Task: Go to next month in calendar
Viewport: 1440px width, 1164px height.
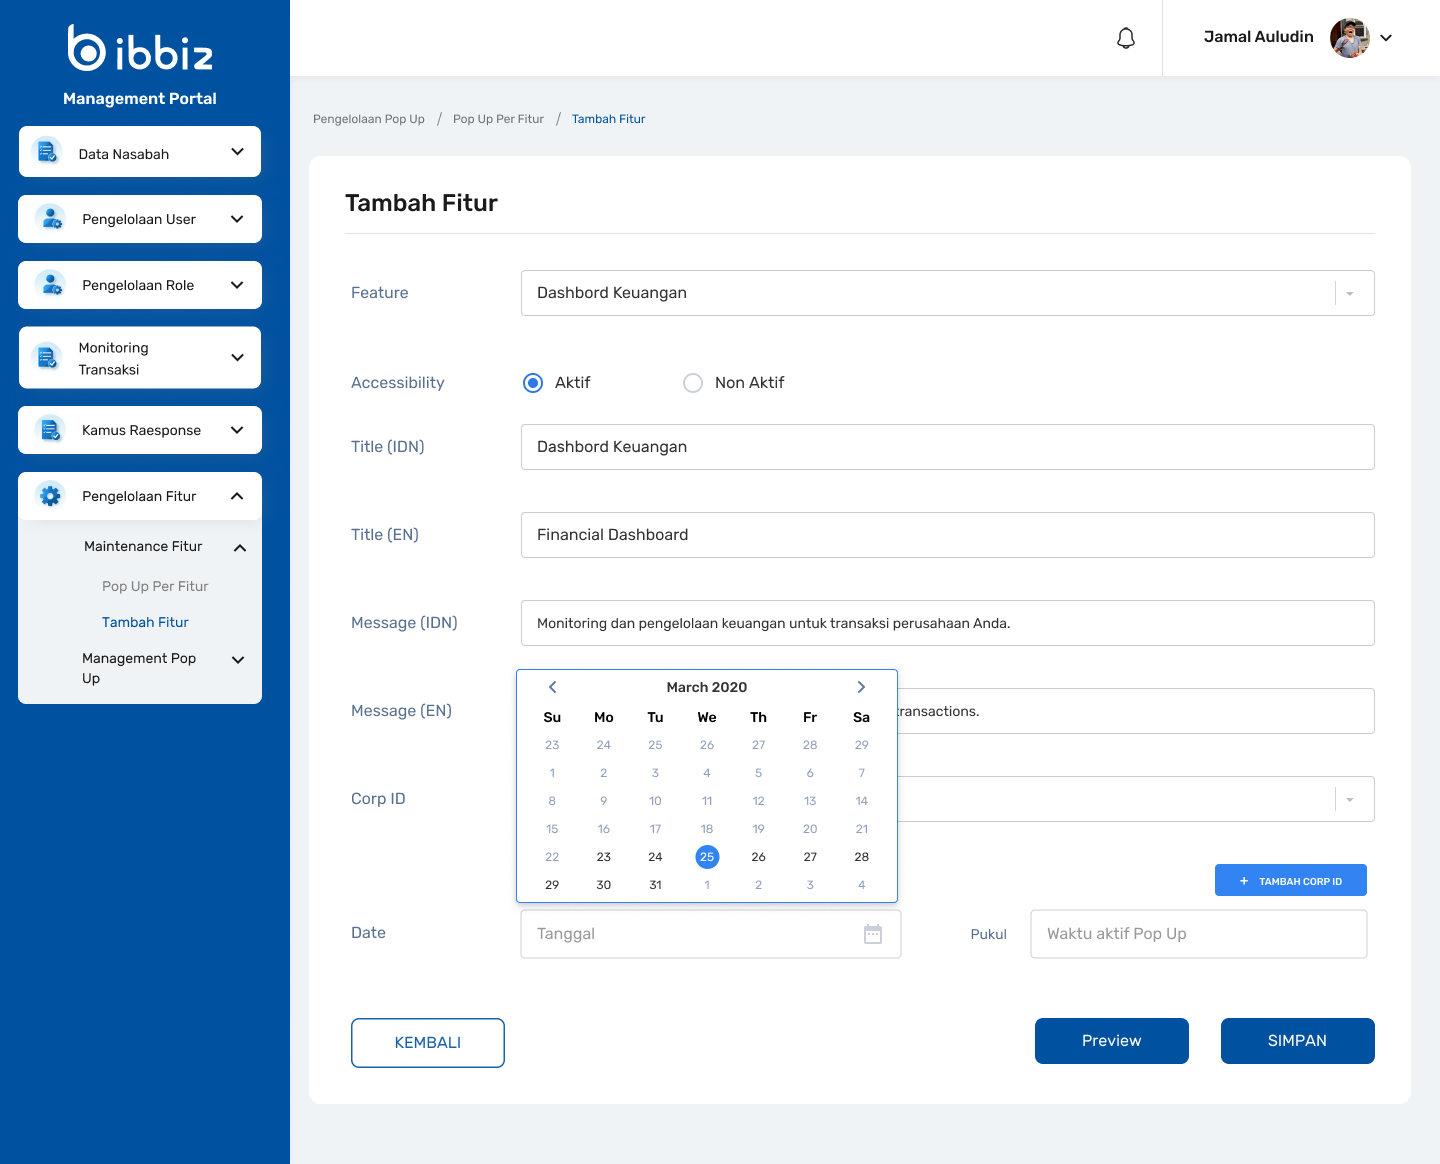Action: tap(861, 687)
